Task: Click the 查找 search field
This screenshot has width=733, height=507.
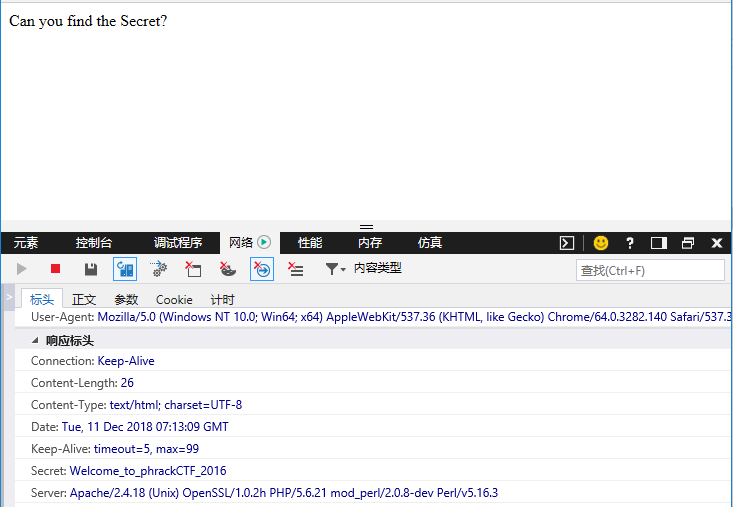Action: (650, 270)
